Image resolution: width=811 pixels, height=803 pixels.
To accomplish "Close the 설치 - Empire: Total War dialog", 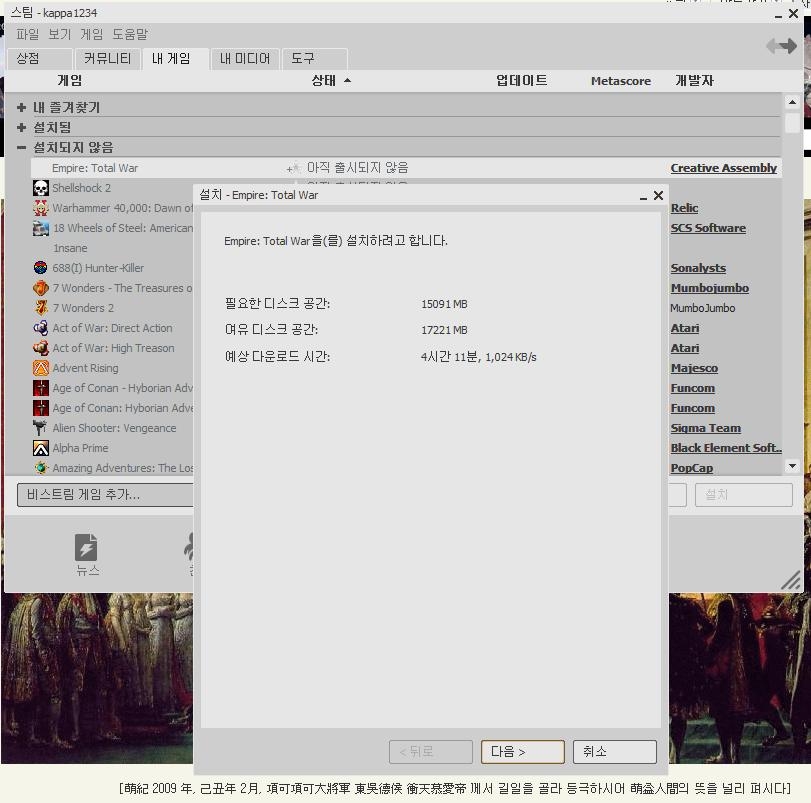I will pyautogui.click(x=658, y=195).
